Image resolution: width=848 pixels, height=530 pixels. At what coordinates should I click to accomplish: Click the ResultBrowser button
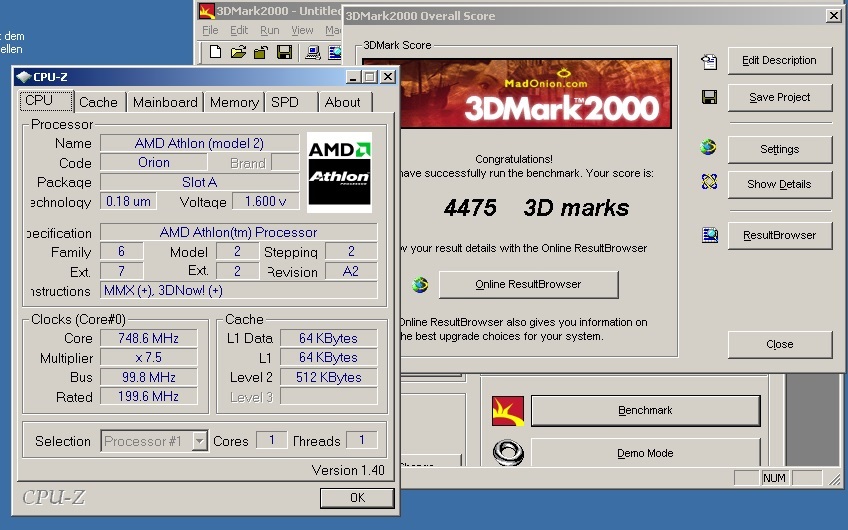click(x=779, y=235)
